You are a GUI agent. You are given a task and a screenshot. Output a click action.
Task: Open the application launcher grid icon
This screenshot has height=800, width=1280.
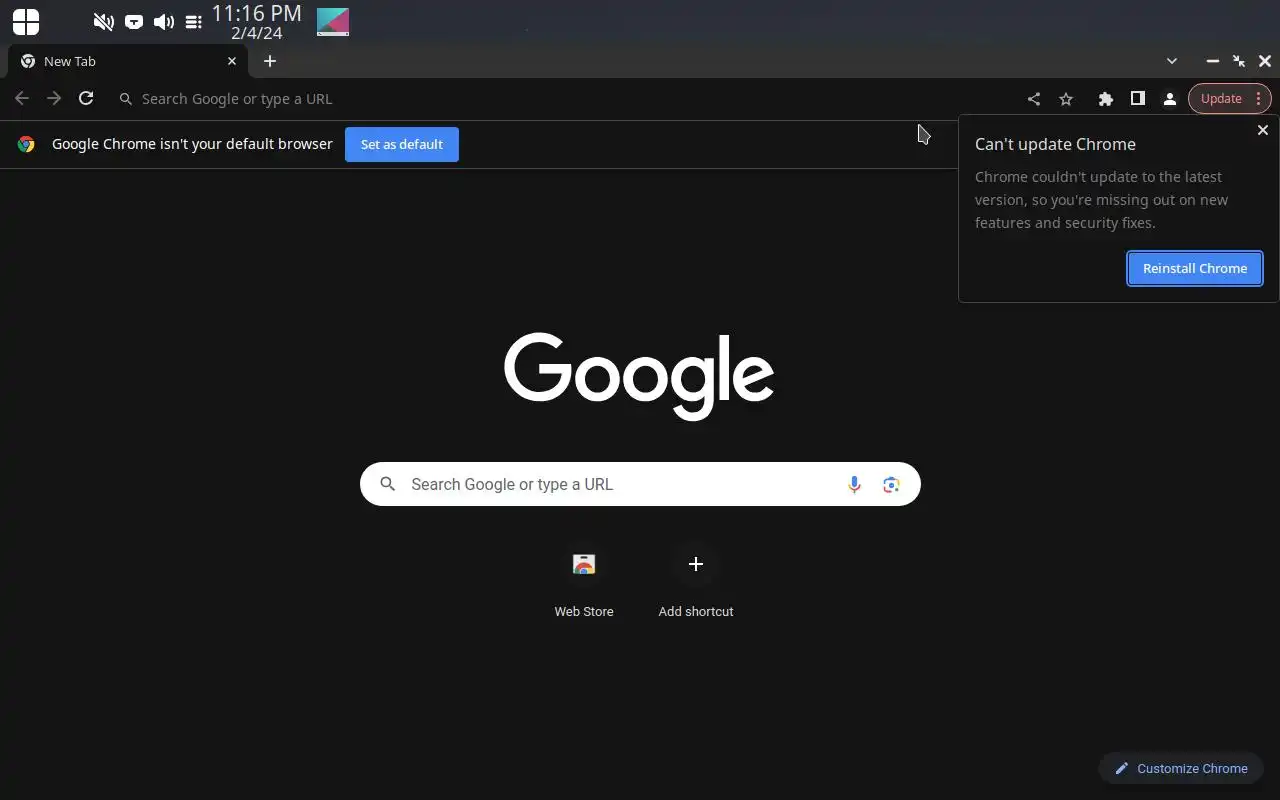[26, 22]
